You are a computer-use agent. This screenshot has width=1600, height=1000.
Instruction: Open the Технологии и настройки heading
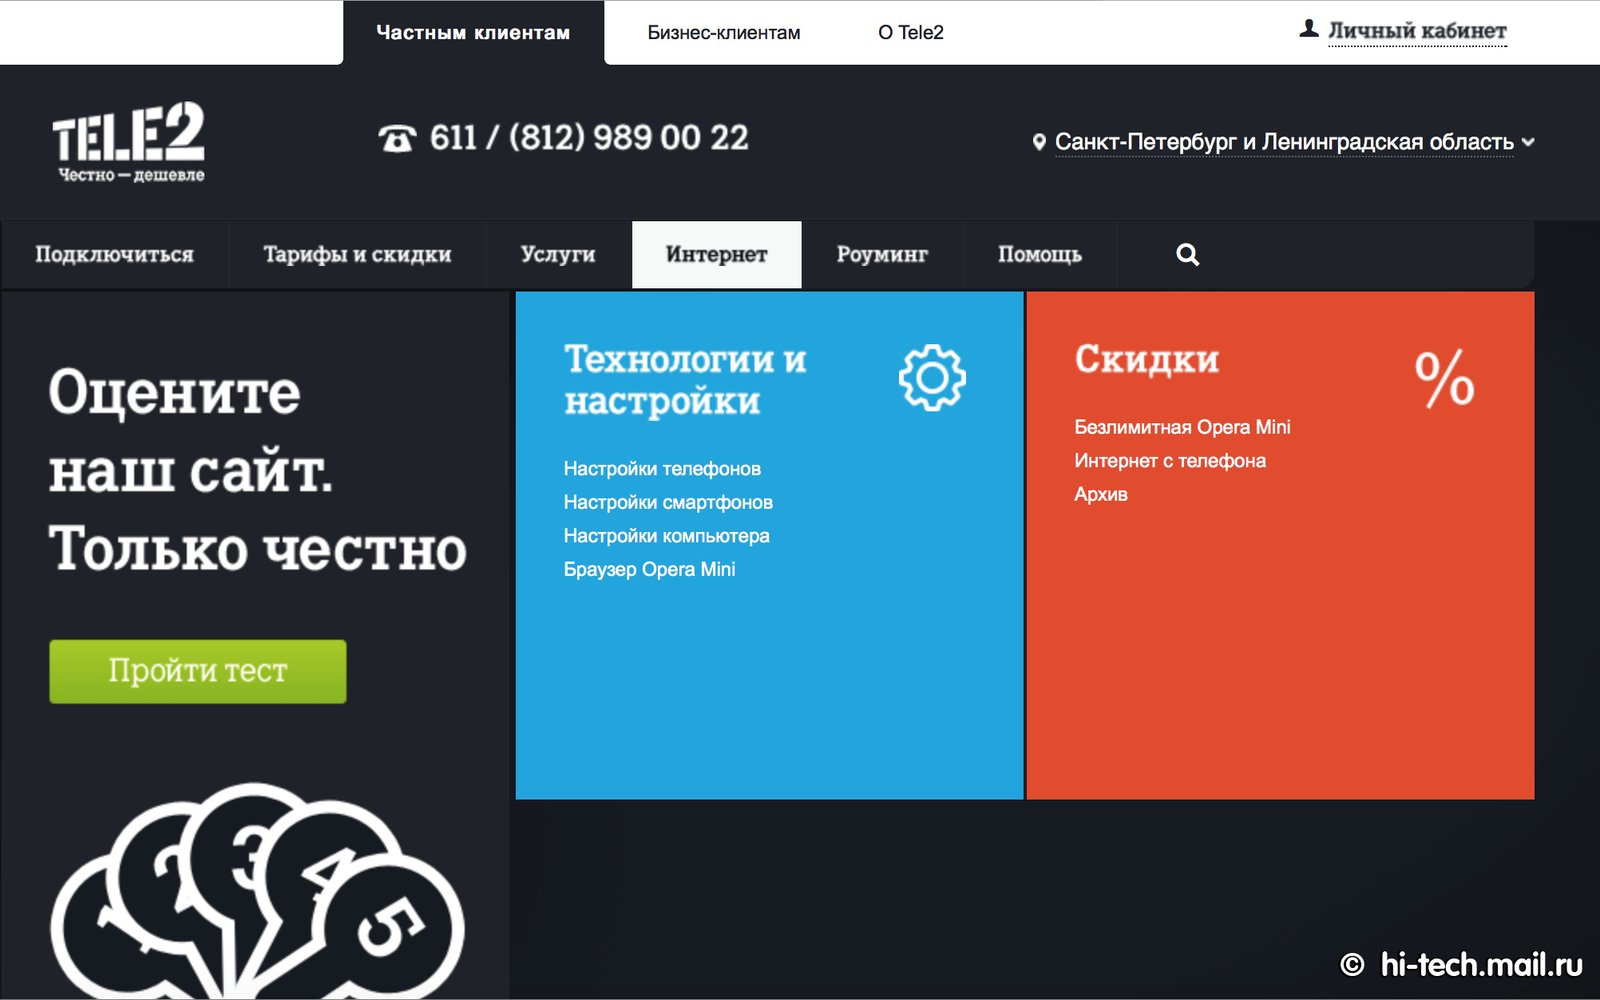(685, 380)
